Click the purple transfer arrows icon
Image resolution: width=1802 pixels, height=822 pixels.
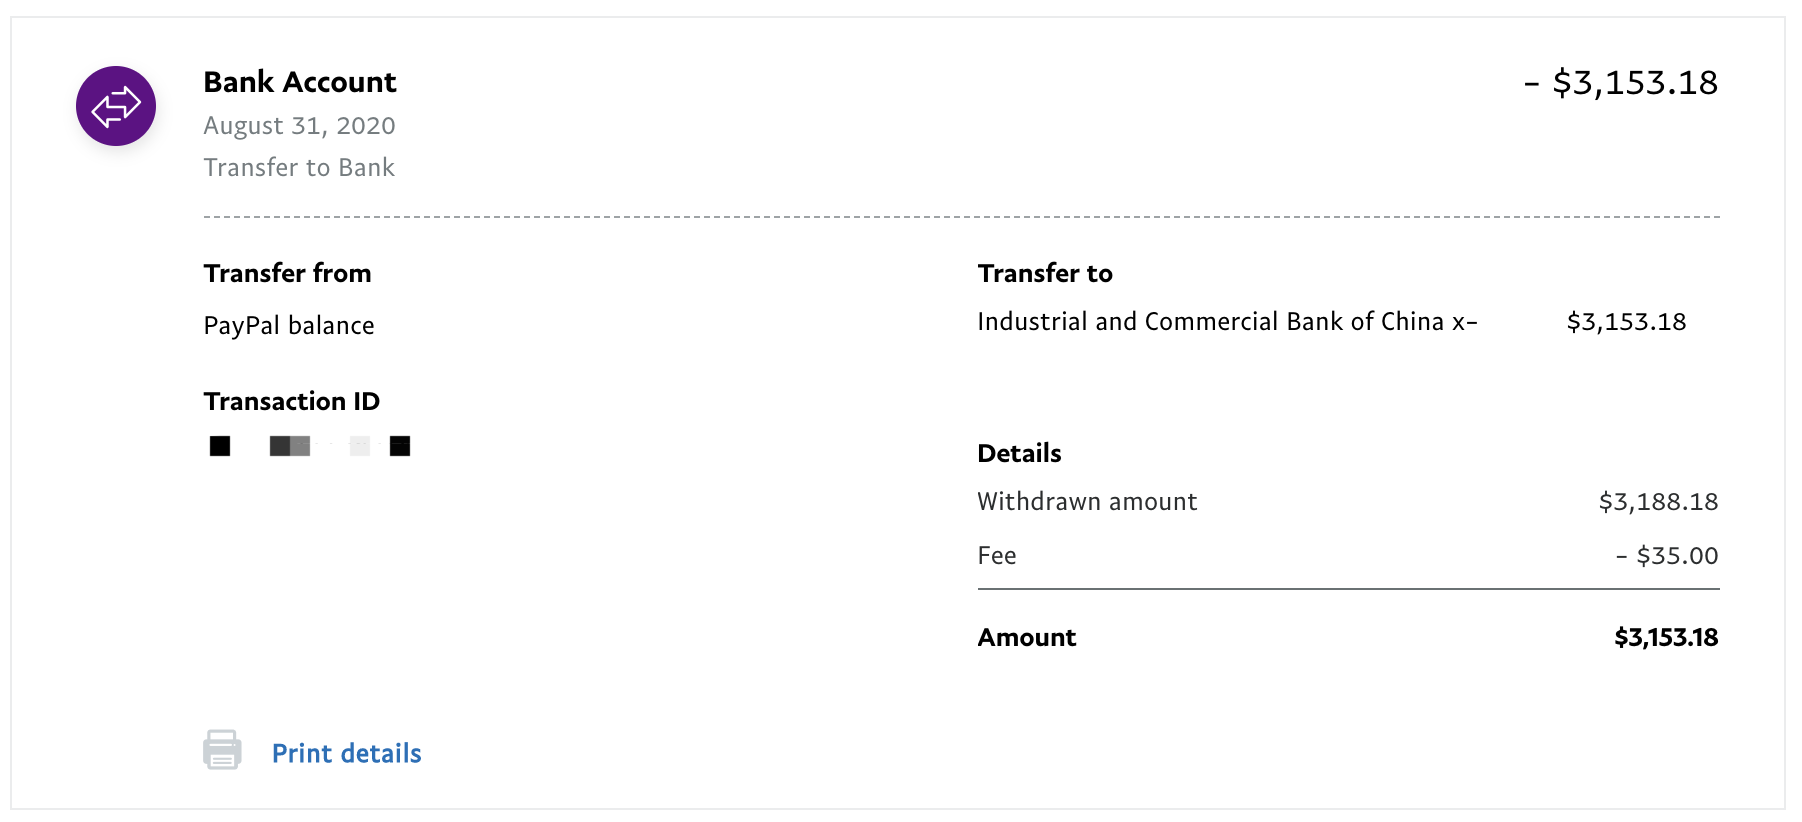115,105
